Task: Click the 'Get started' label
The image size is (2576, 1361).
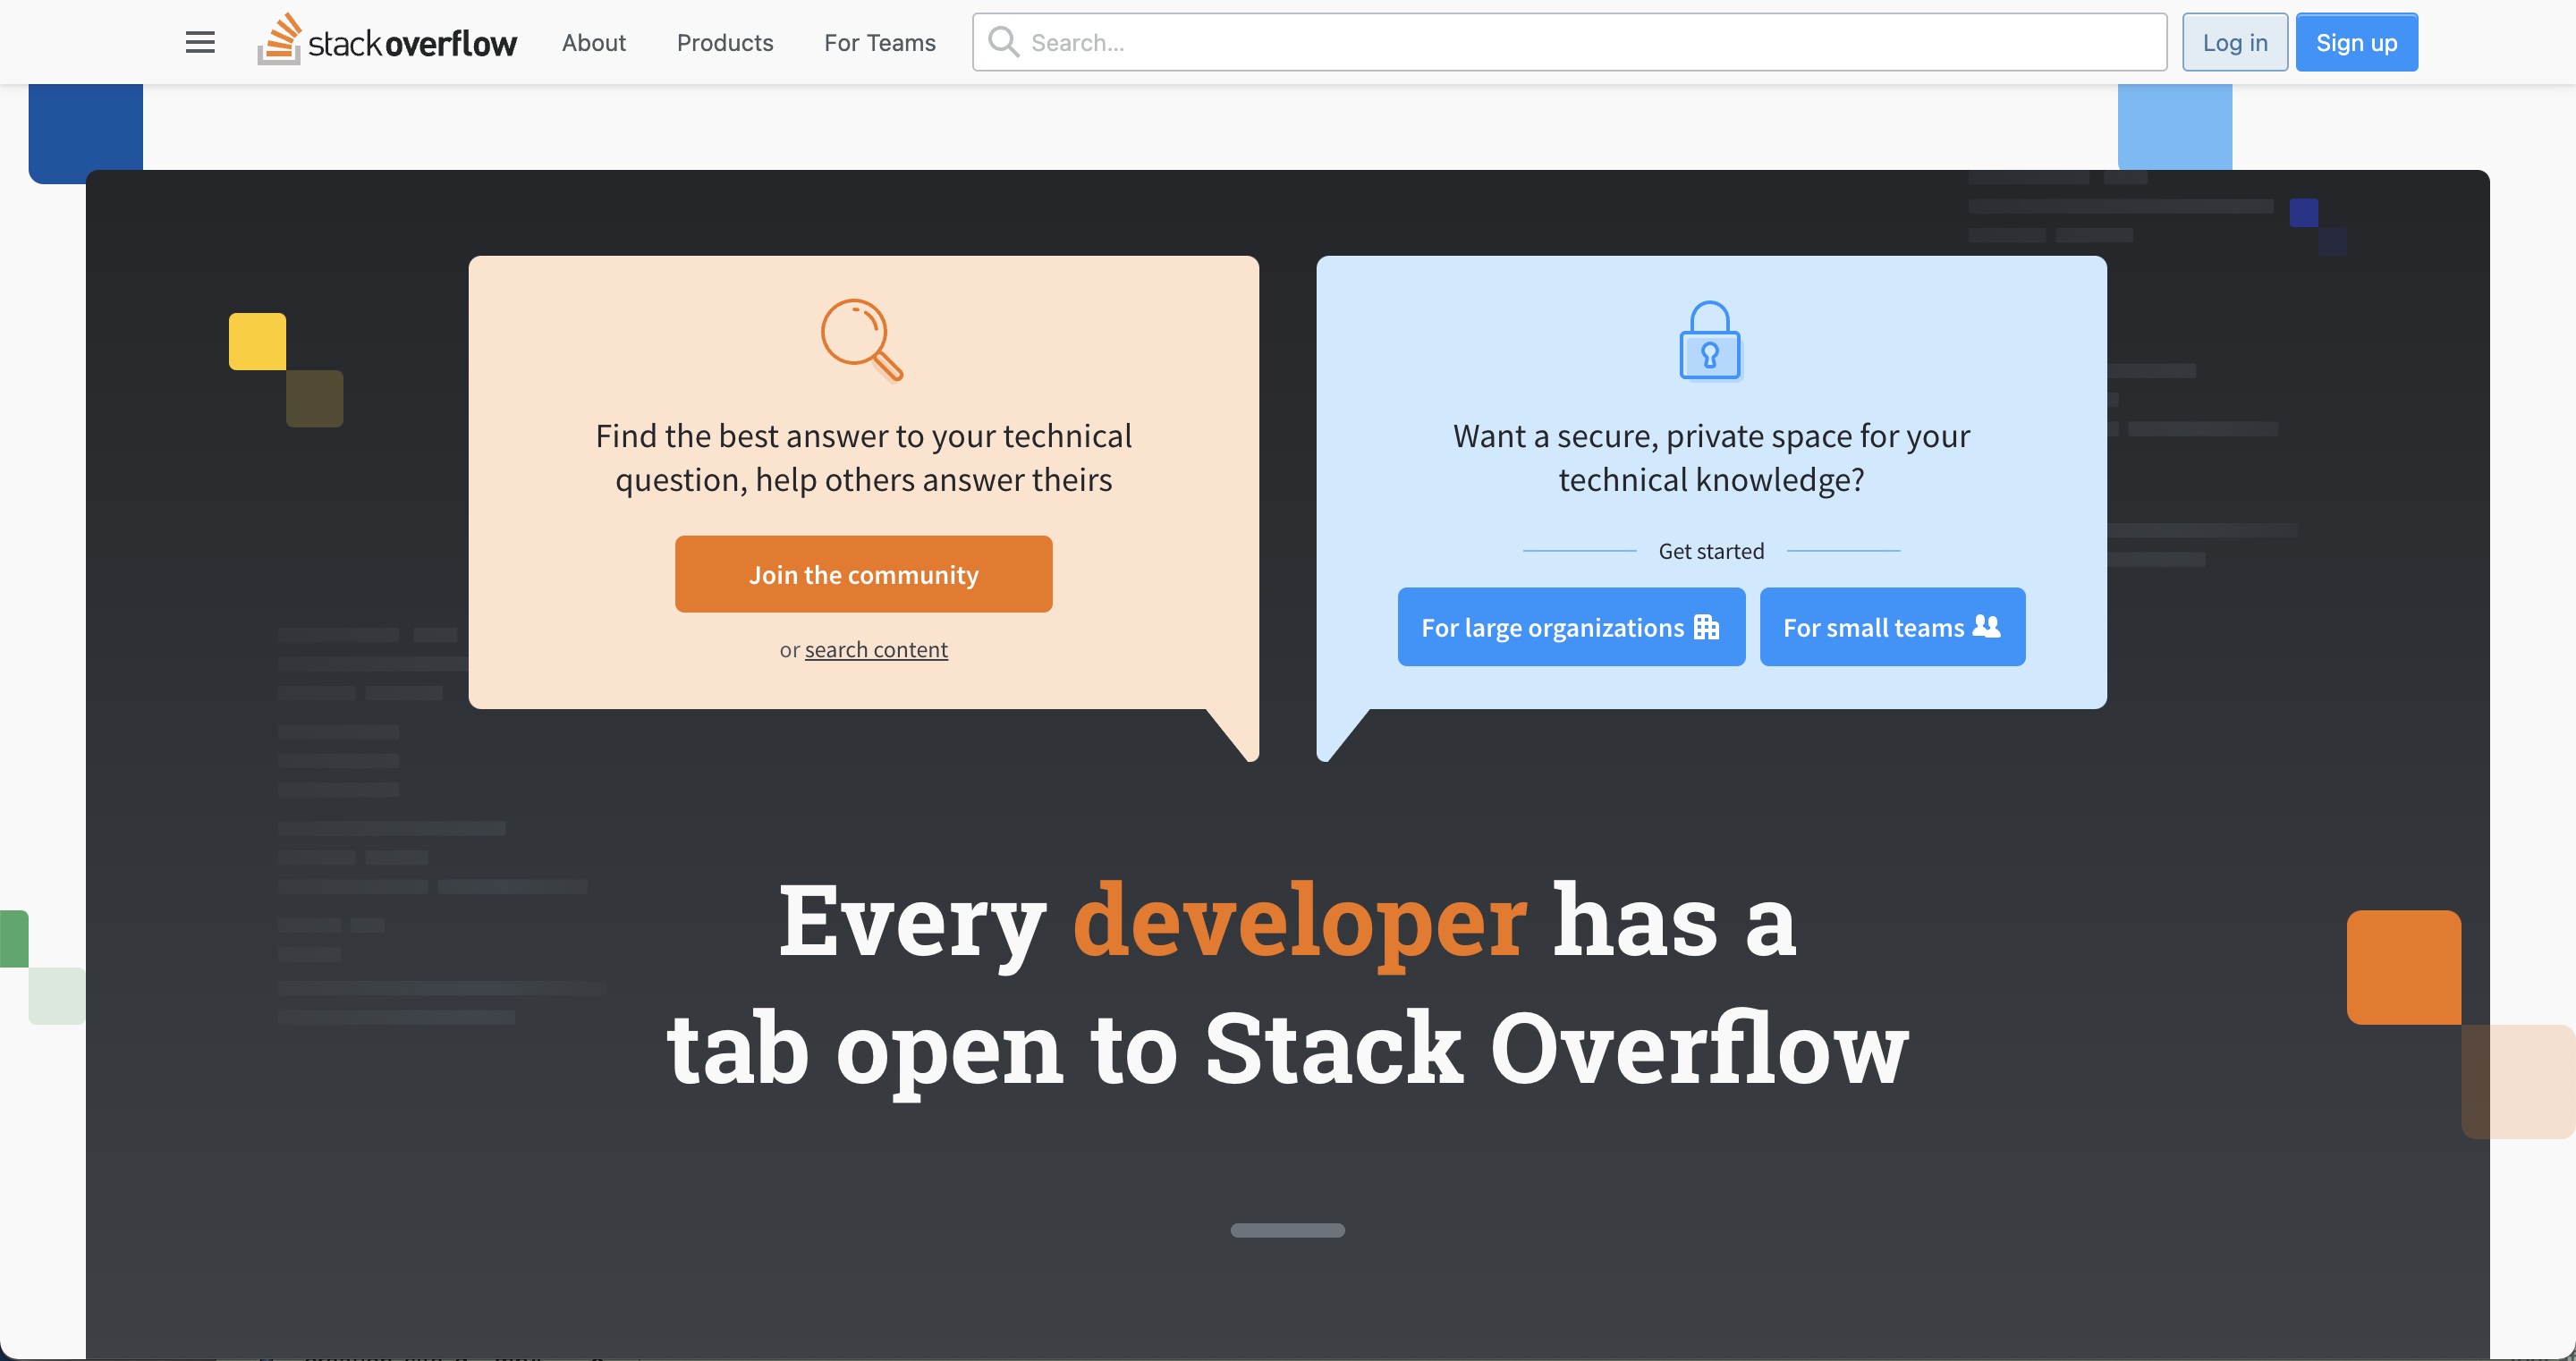Action: coord(1711,551)
